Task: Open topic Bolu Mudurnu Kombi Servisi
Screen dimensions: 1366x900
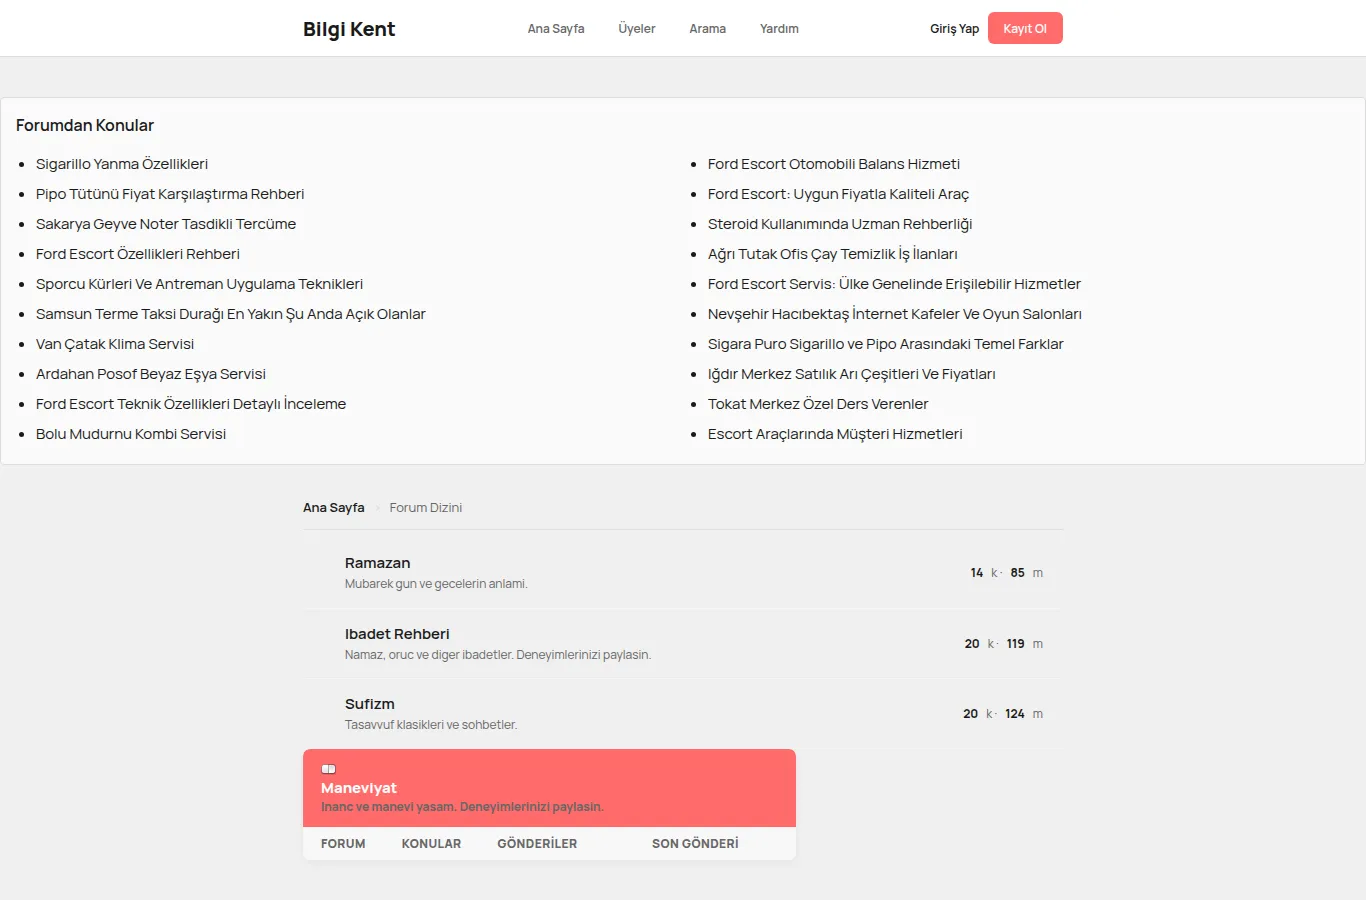Action: [131, 434]
